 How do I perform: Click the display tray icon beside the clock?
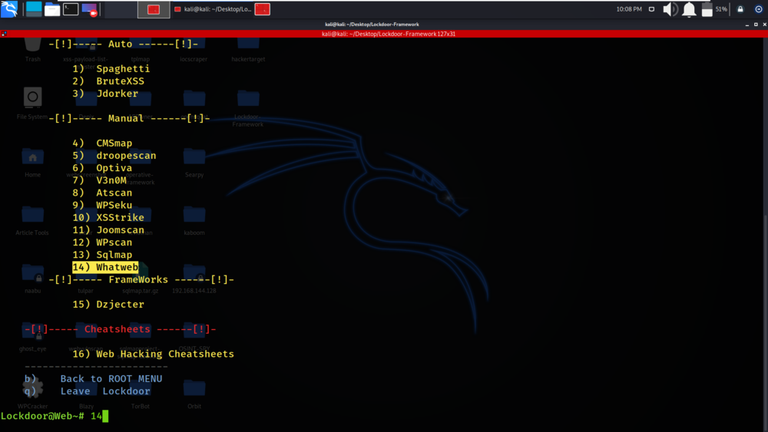coord(651,9)
